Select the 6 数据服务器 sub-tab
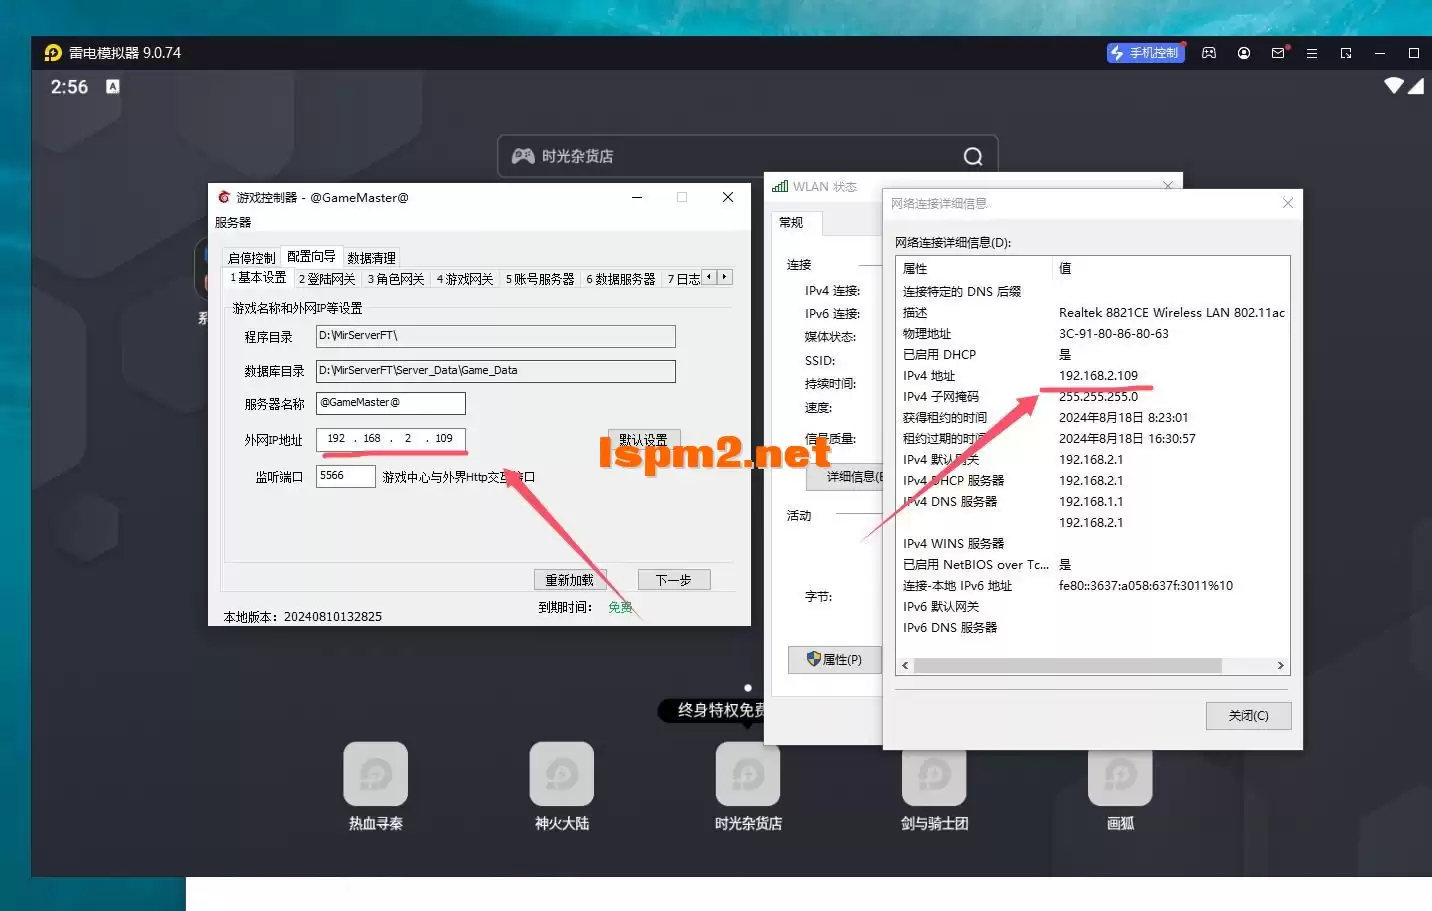1432x911 pixels. [621, 279]
